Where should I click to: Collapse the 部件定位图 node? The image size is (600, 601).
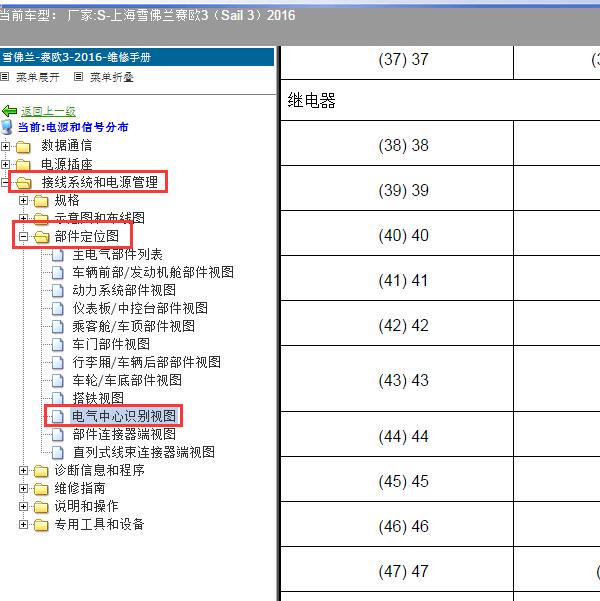click(x=23, y=236)
